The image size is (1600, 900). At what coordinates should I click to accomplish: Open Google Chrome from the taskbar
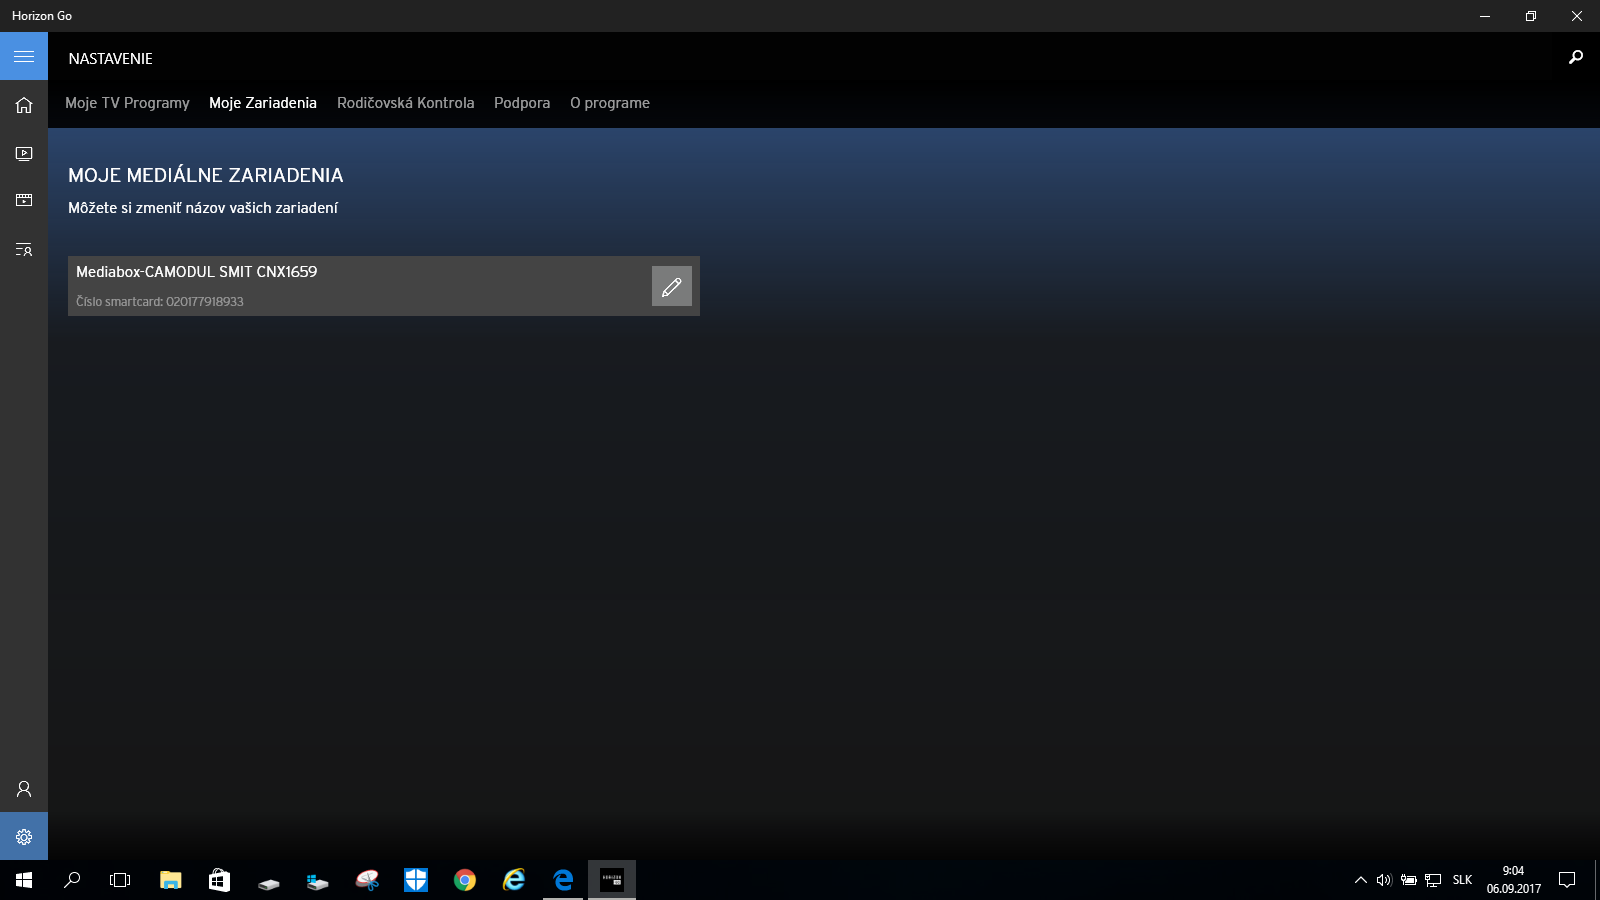point(465,880)
